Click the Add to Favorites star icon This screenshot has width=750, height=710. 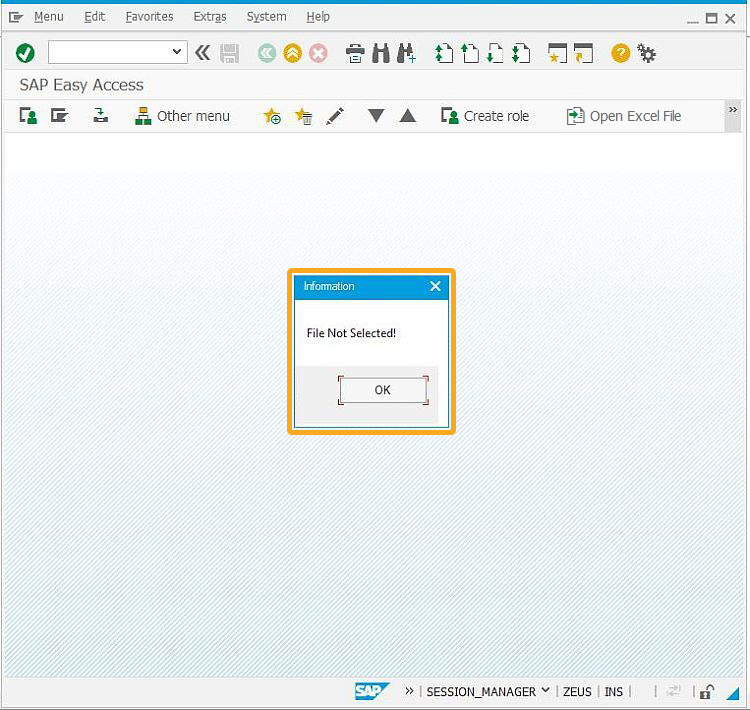coord(272,116)
